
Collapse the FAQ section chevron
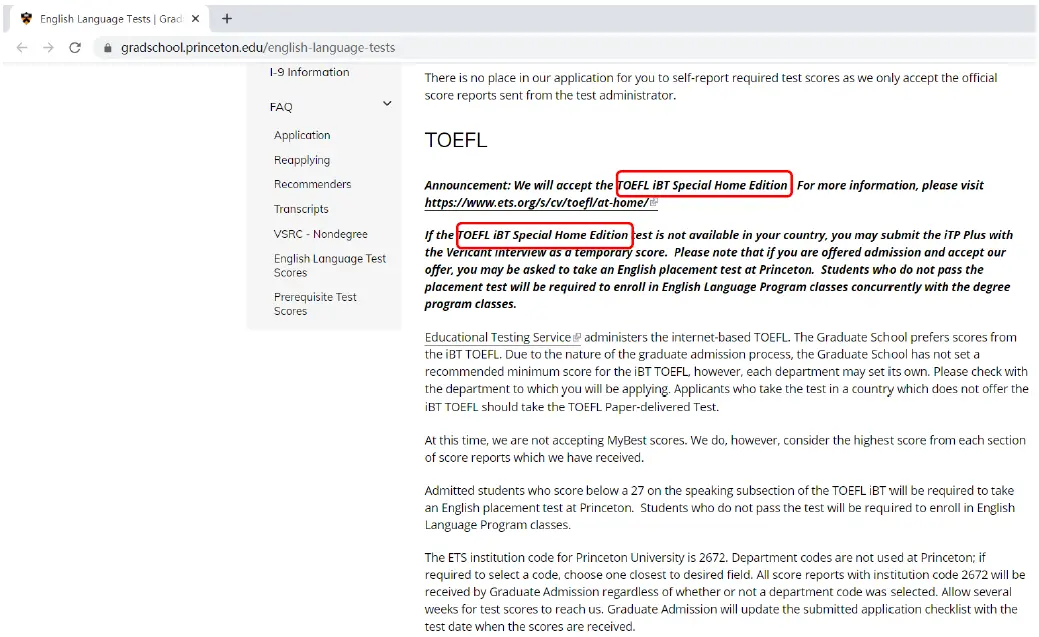[387, 103]
